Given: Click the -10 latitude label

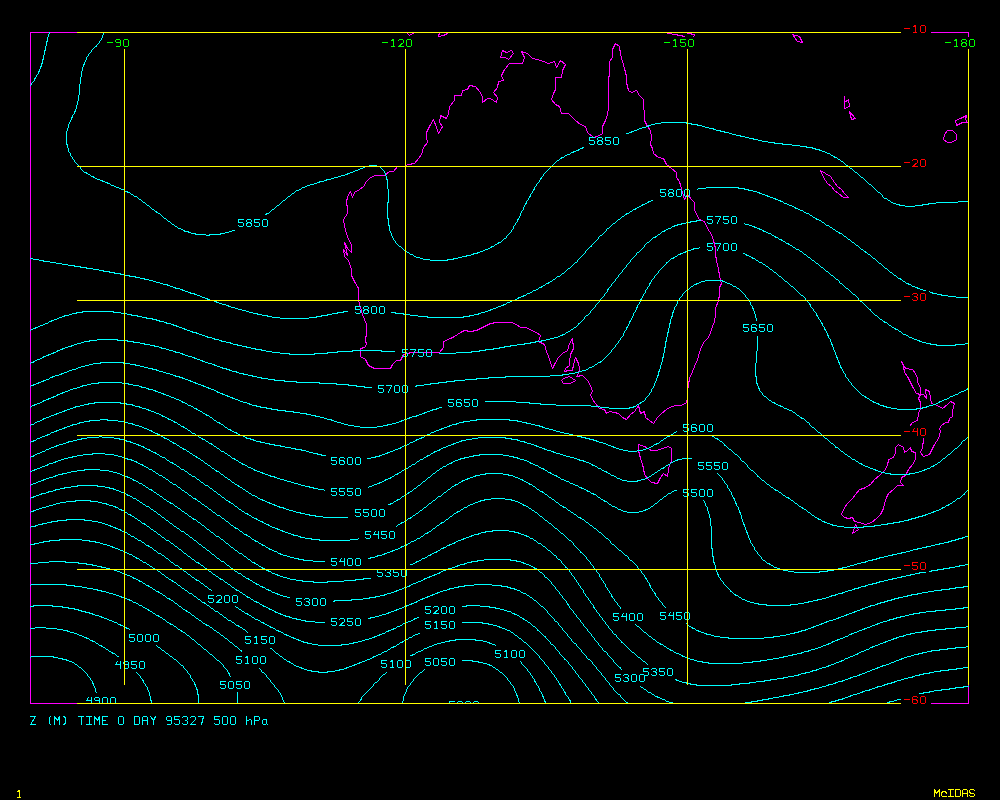Looking at the screenshot, I should point(914,29).
